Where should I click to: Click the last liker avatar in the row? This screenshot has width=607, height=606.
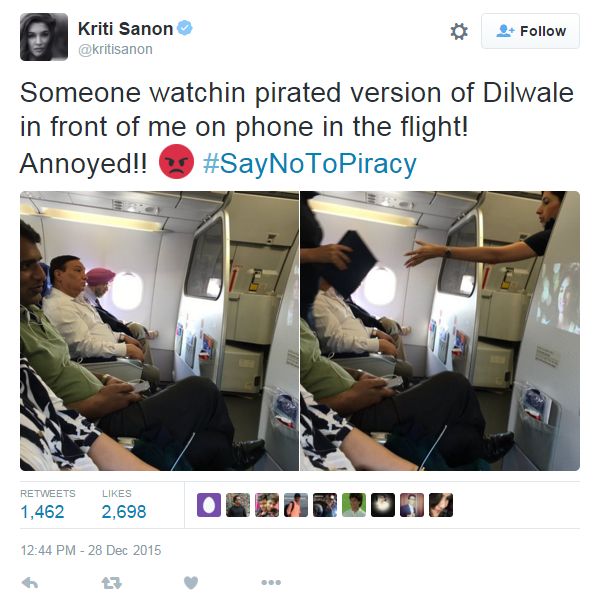pyautogui.click(x=441, y=505)
